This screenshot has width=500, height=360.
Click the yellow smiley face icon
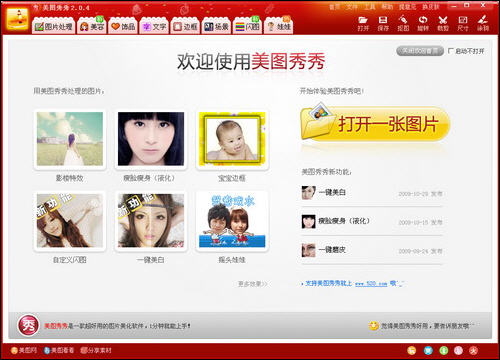[x=374, y=326]
